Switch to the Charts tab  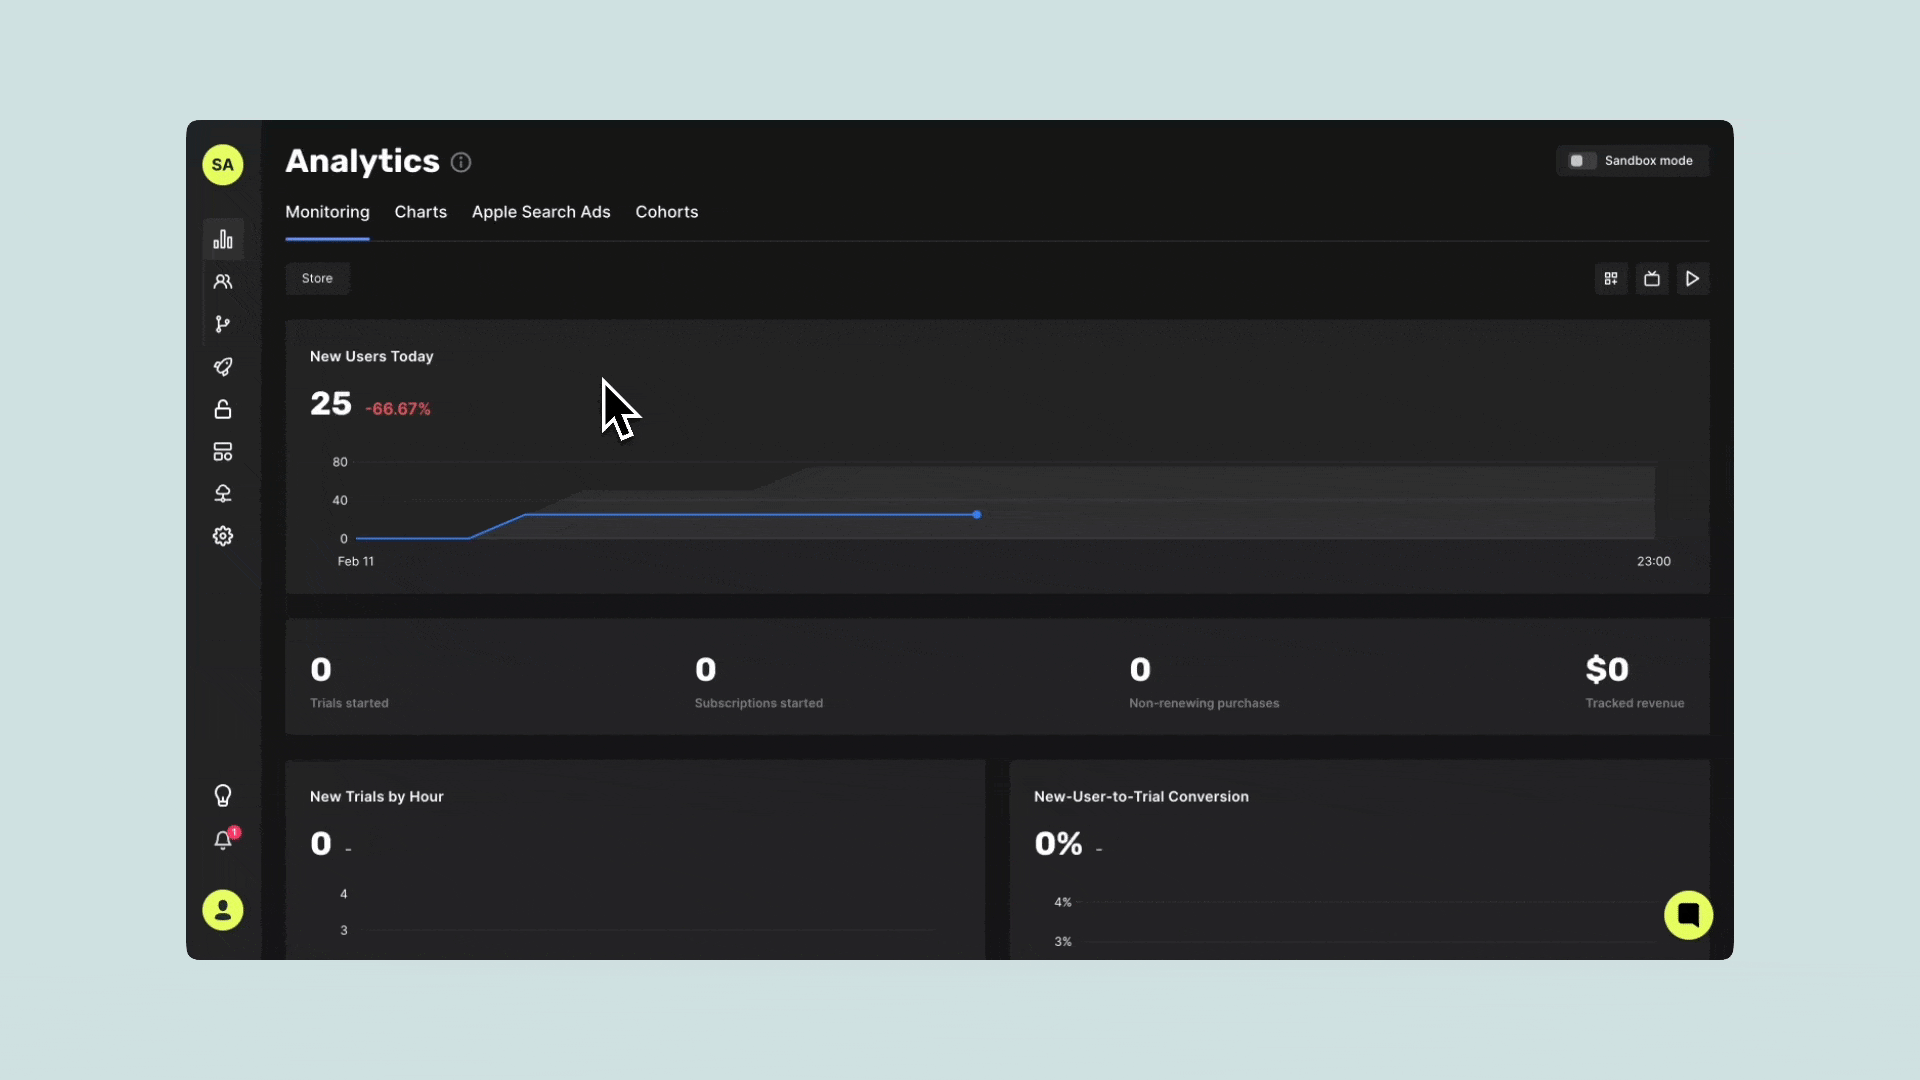pos(420,212)
